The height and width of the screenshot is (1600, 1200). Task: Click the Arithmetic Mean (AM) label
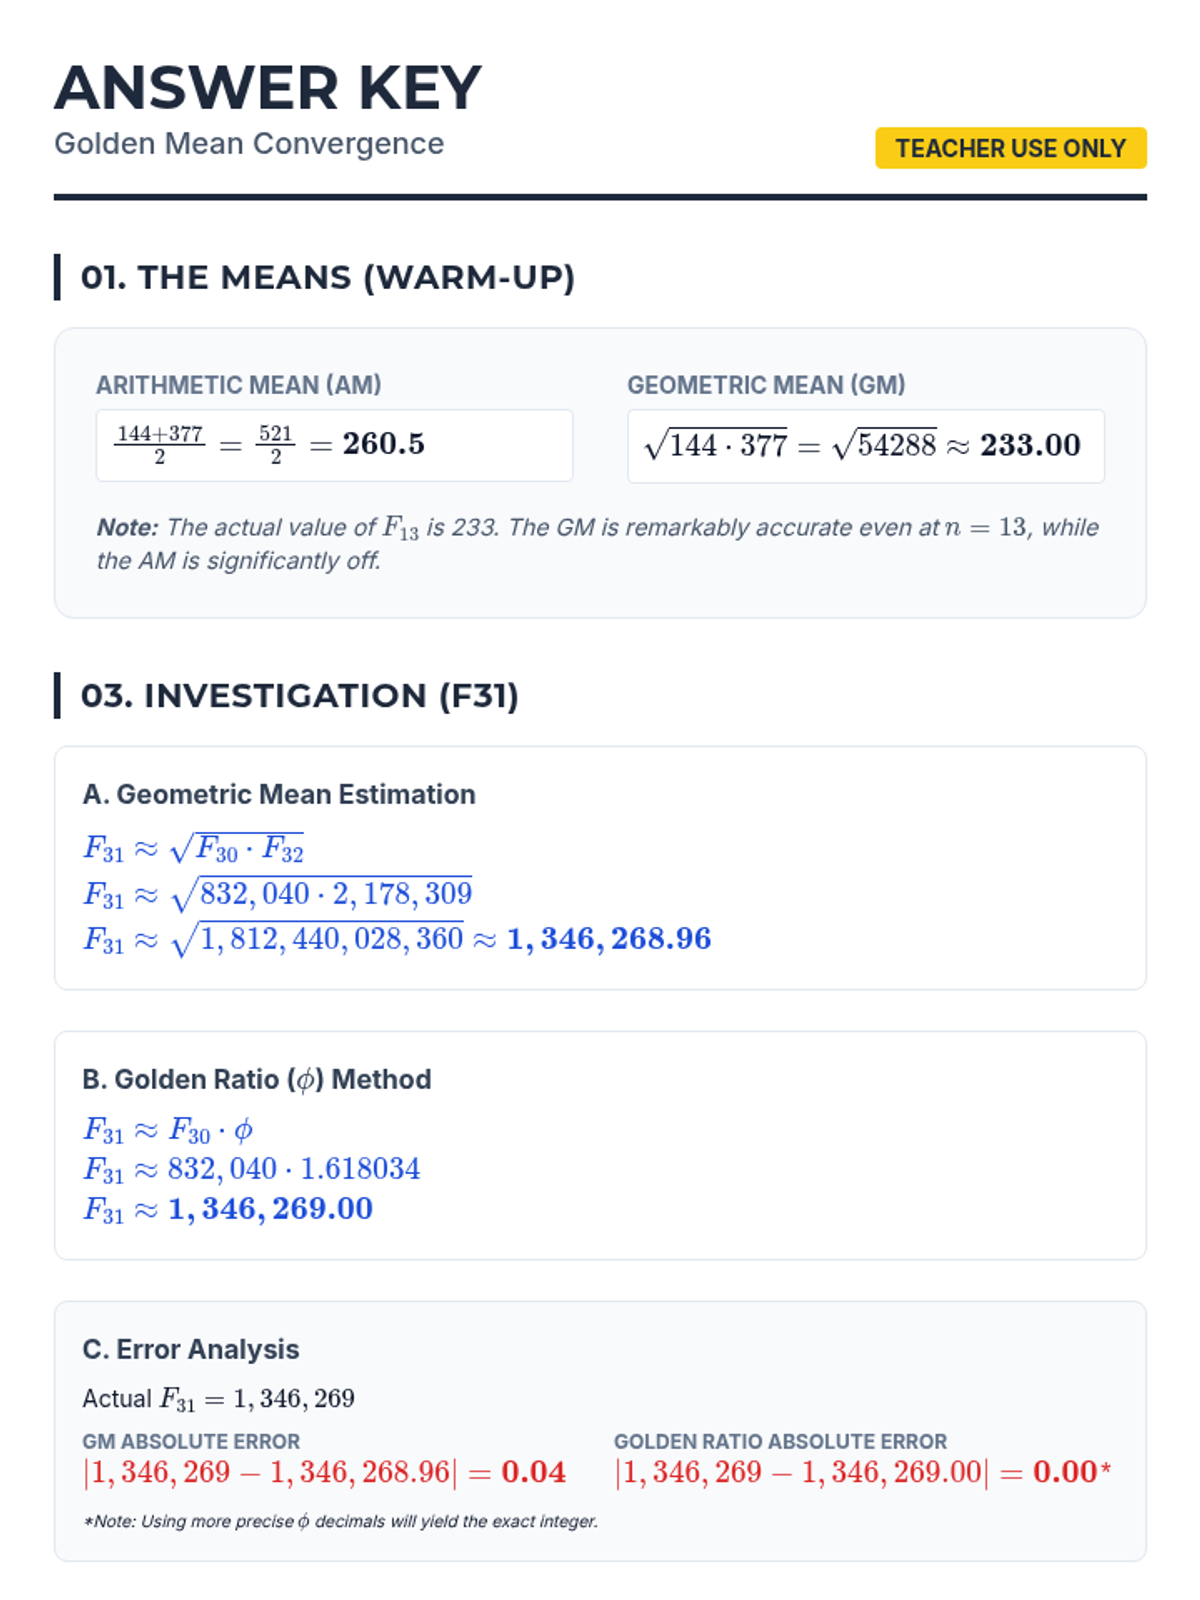(x=239, y=385)
